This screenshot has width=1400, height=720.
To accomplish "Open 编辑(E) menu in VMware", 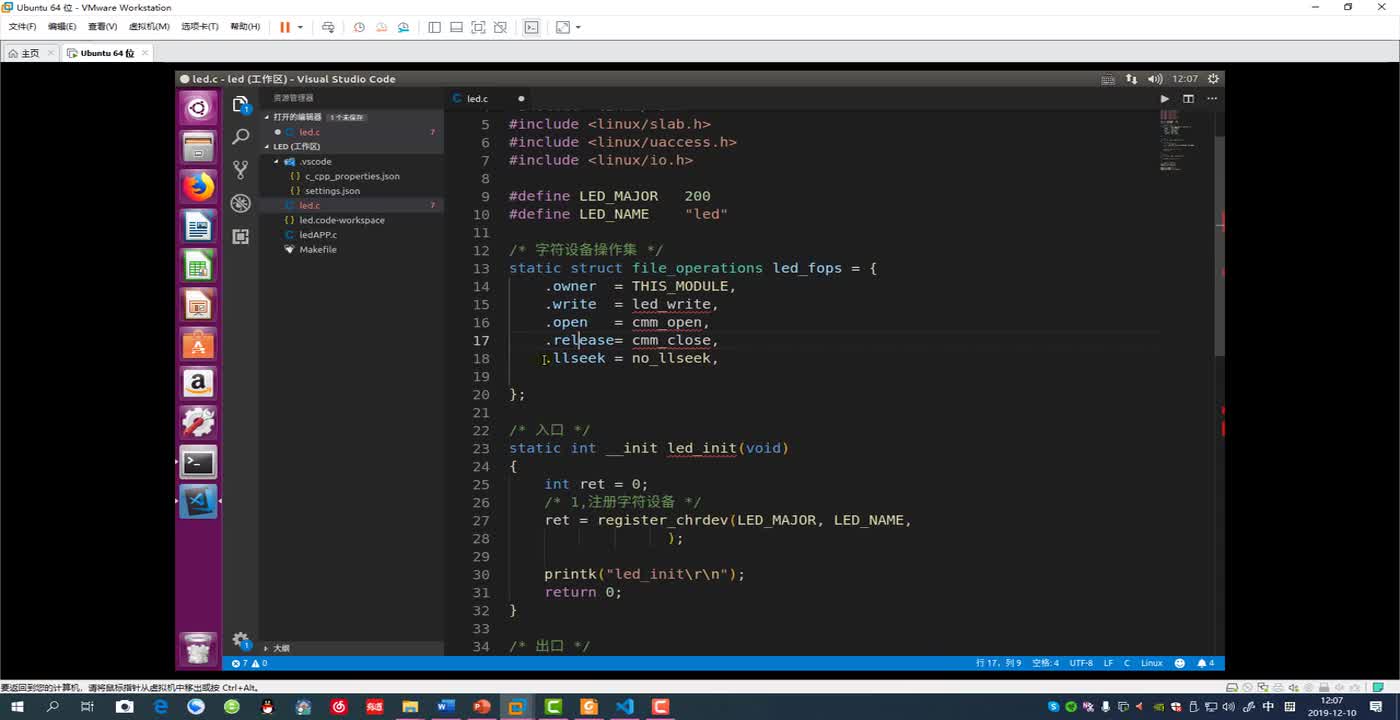I will tap(61, 27).
